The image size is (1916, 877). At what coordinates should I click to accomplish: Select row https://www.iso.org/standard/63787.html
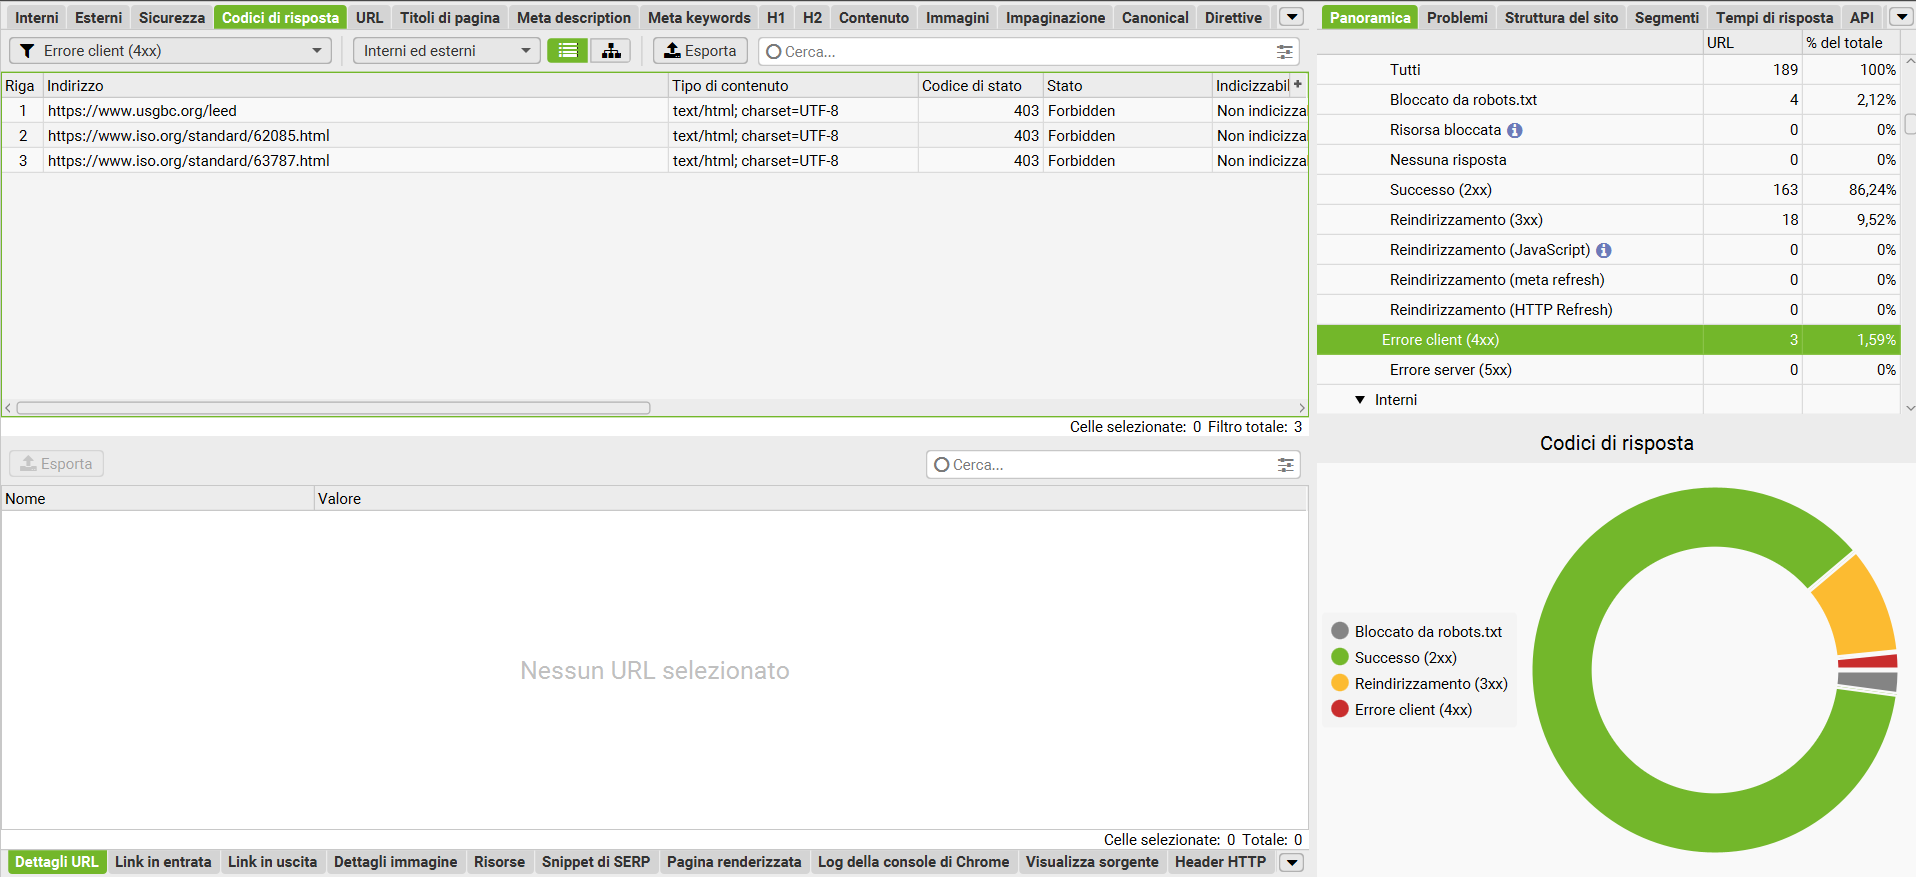pyautogui.click(x=654, y=160)
